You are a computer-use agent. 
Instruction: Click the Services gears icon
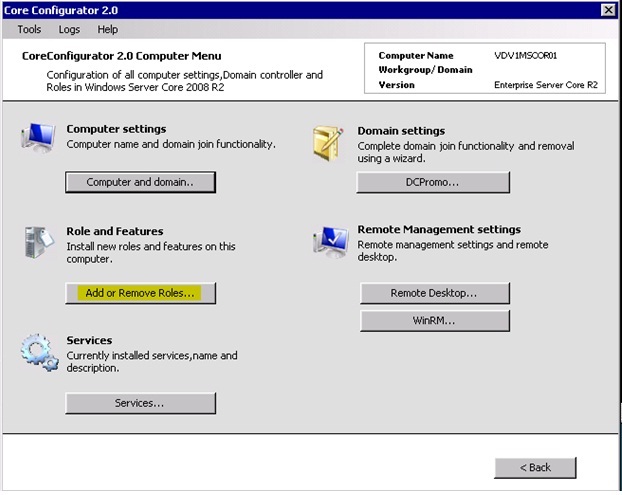point(39,352)
